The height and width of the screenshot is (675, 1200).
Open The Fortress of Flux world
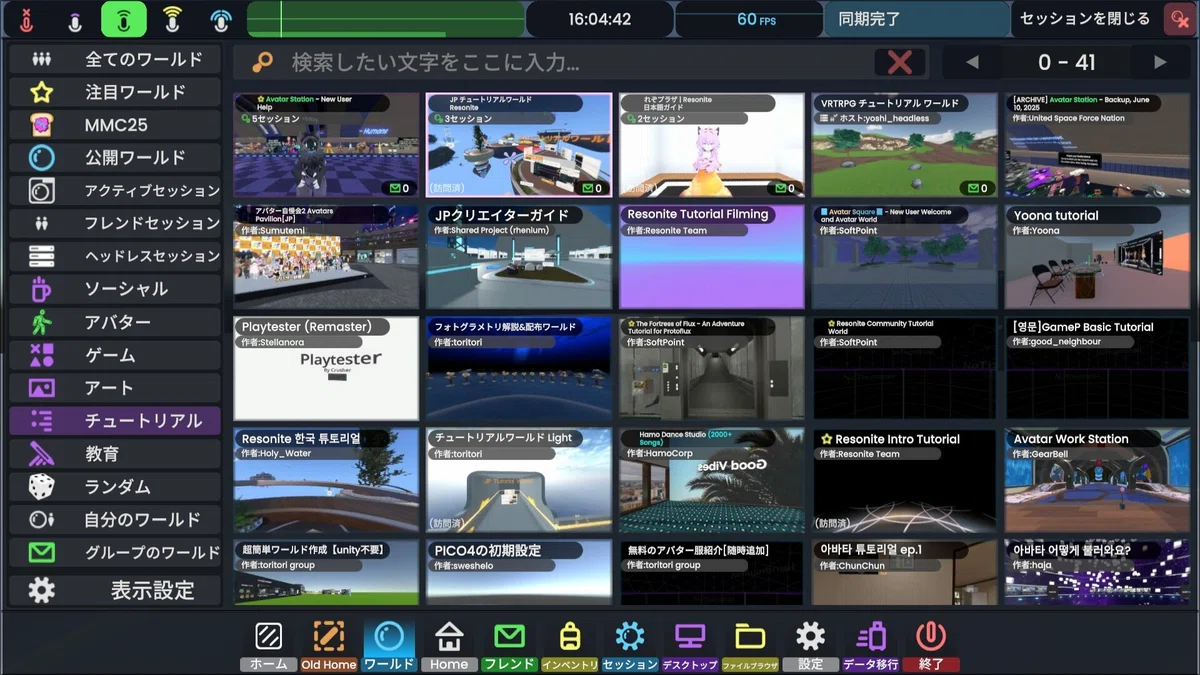[x=712, y=369]
